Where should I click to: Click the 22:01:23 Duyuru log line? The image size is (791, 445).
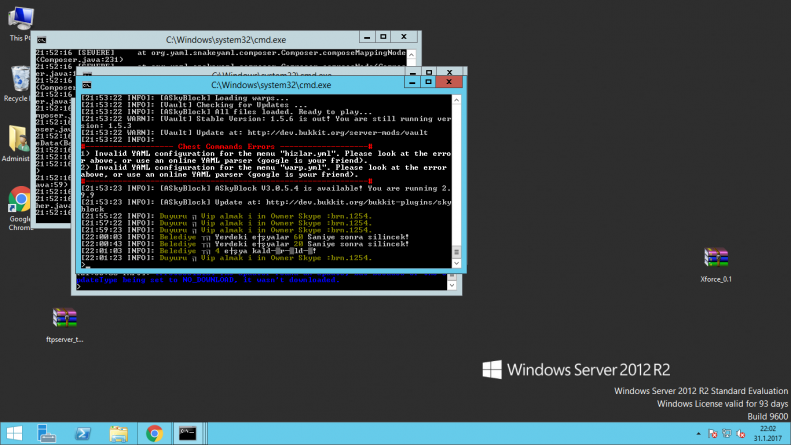point(227,258)
